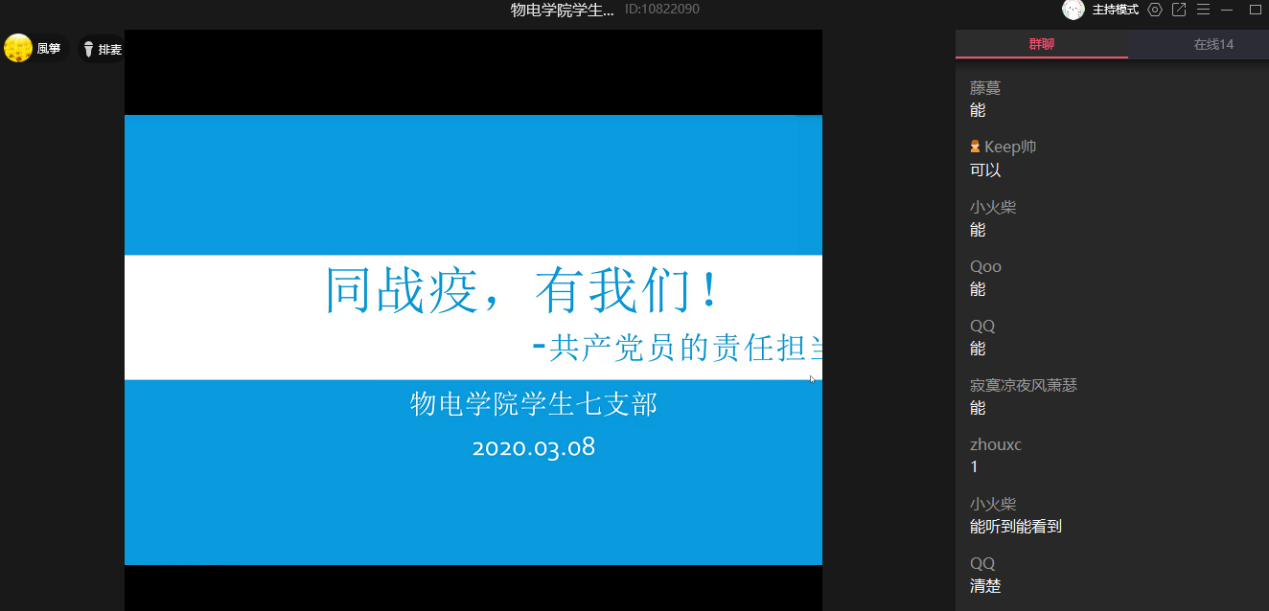The width and height of the screenshot is (1269, 611).
Task: Minimize the live room window
Action: click(1227, 10)
